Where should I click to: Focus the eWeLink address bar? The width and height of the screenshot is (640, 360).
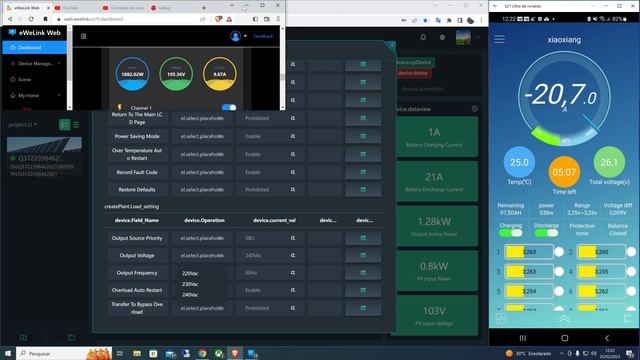point(131,19)
